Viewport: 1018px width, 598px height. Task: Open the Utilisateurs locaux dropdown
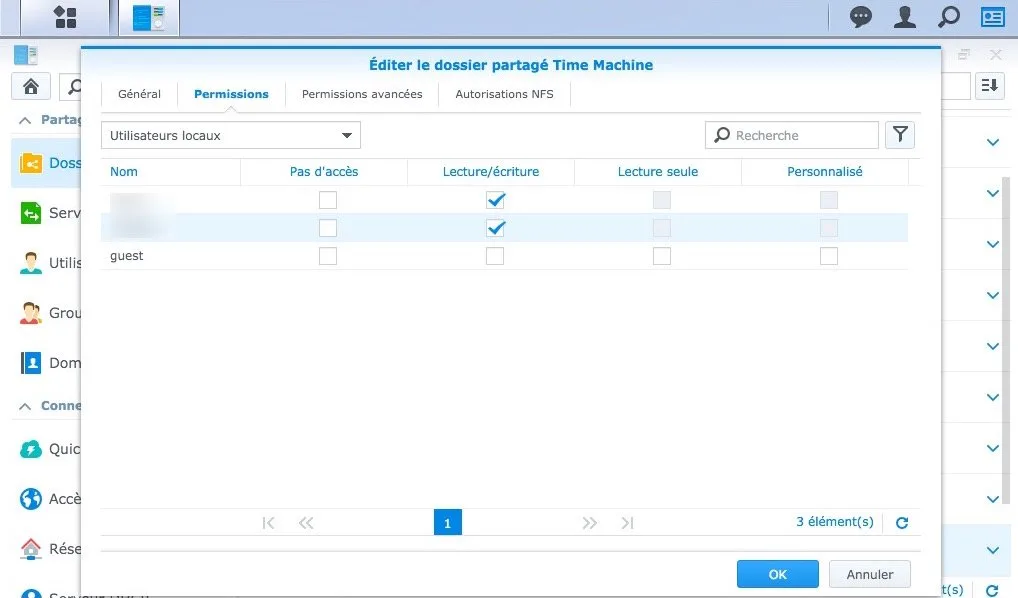[230, 135]
